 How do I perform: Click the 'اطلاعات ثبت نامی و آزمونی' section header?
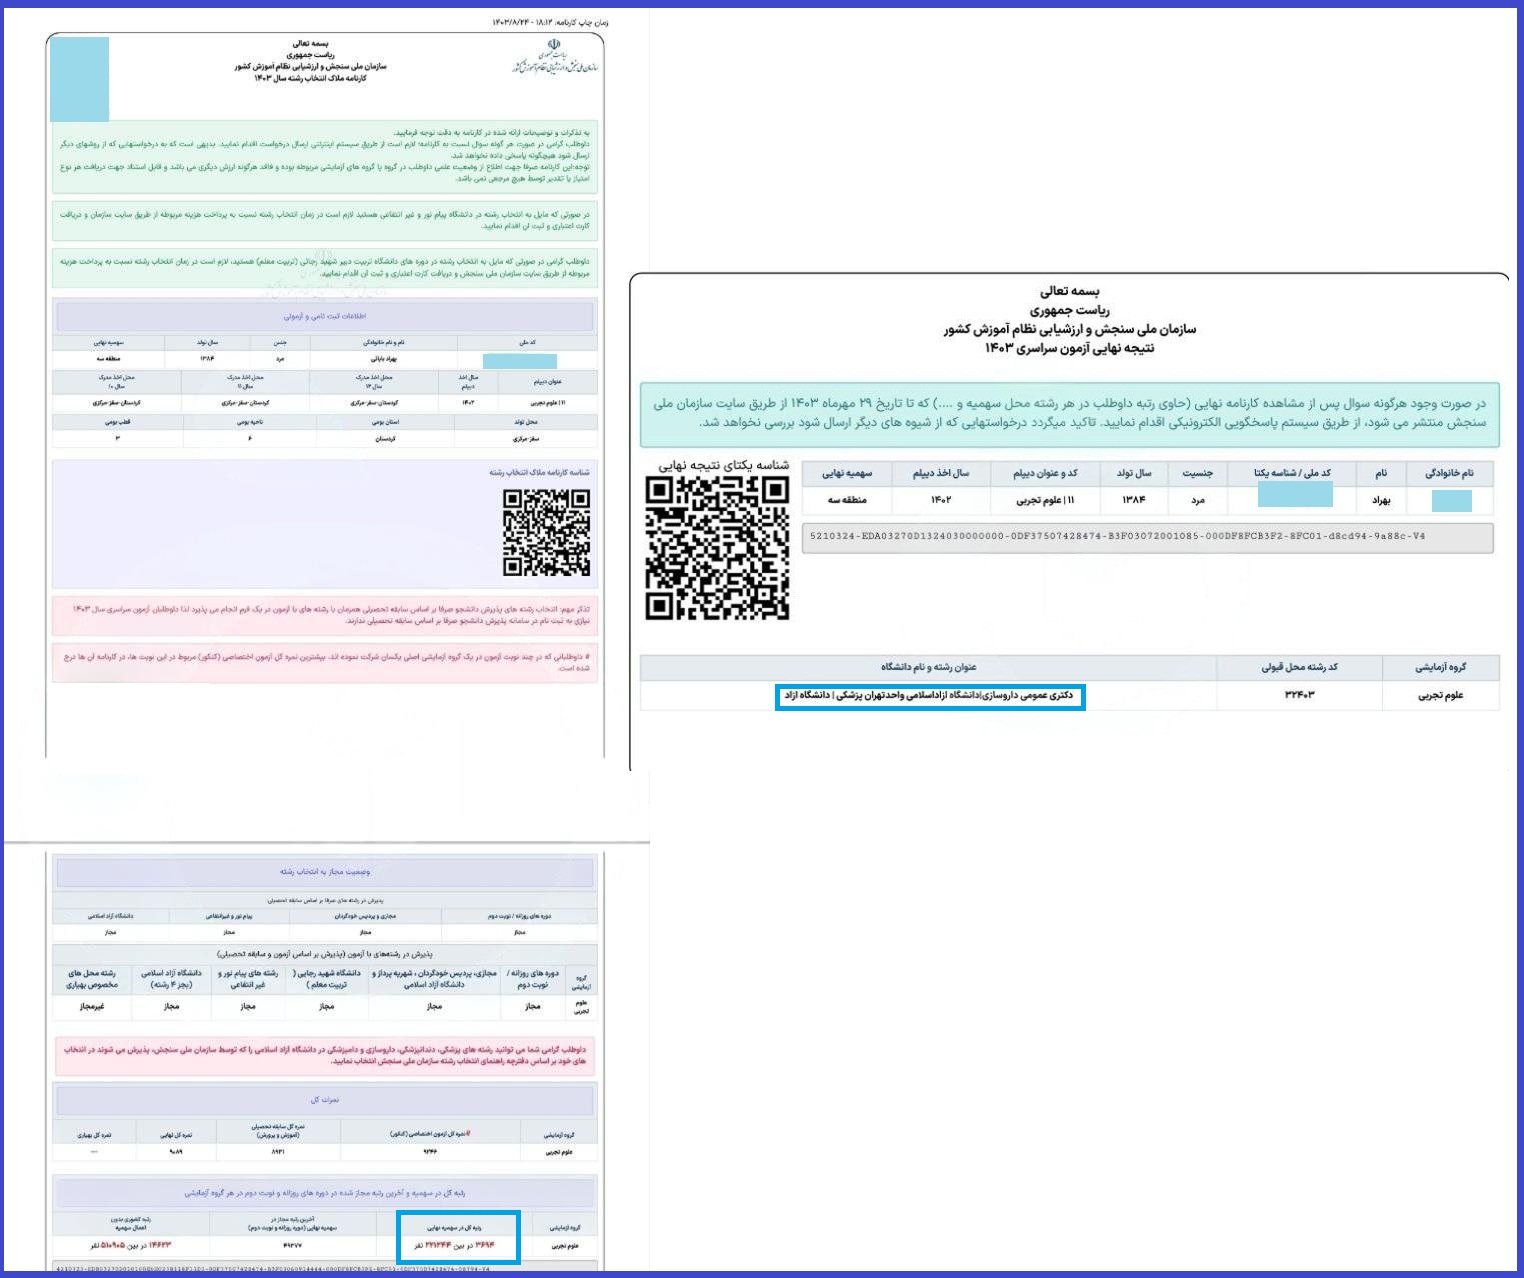pyautogui.click(x=324, y=316)
